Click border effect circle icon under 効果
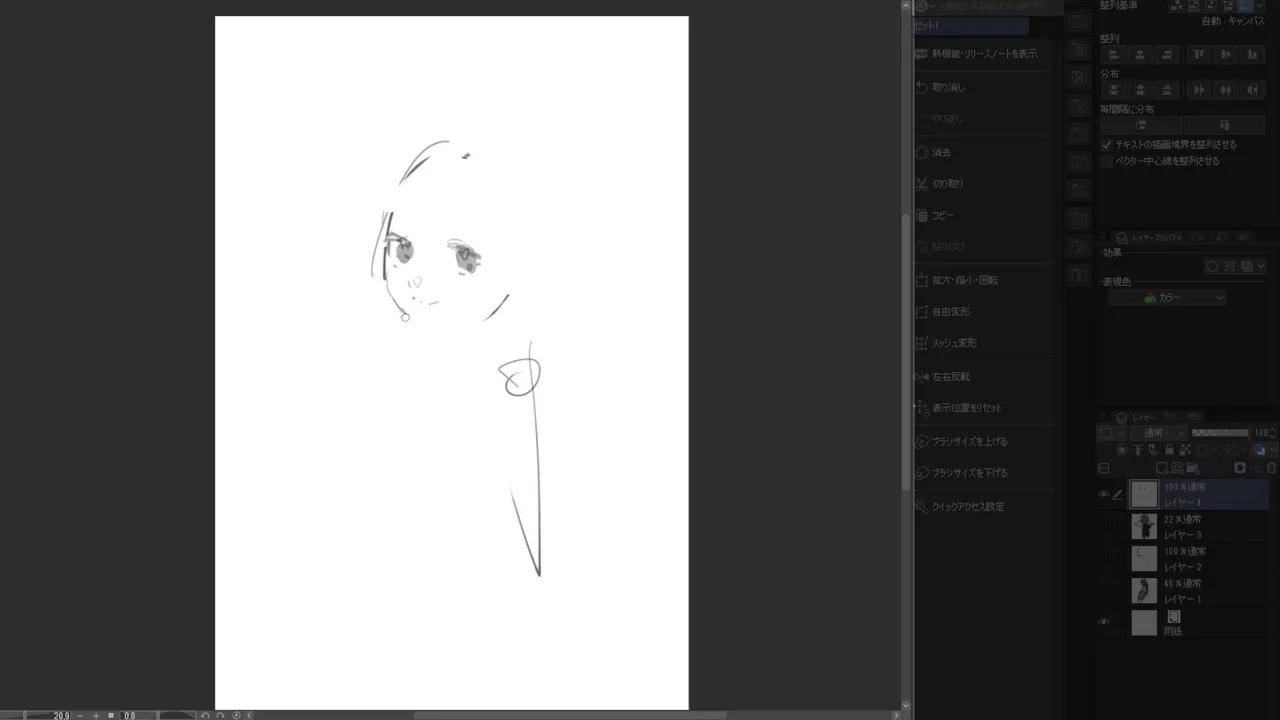1280x720 pixels. point(1213,267)
